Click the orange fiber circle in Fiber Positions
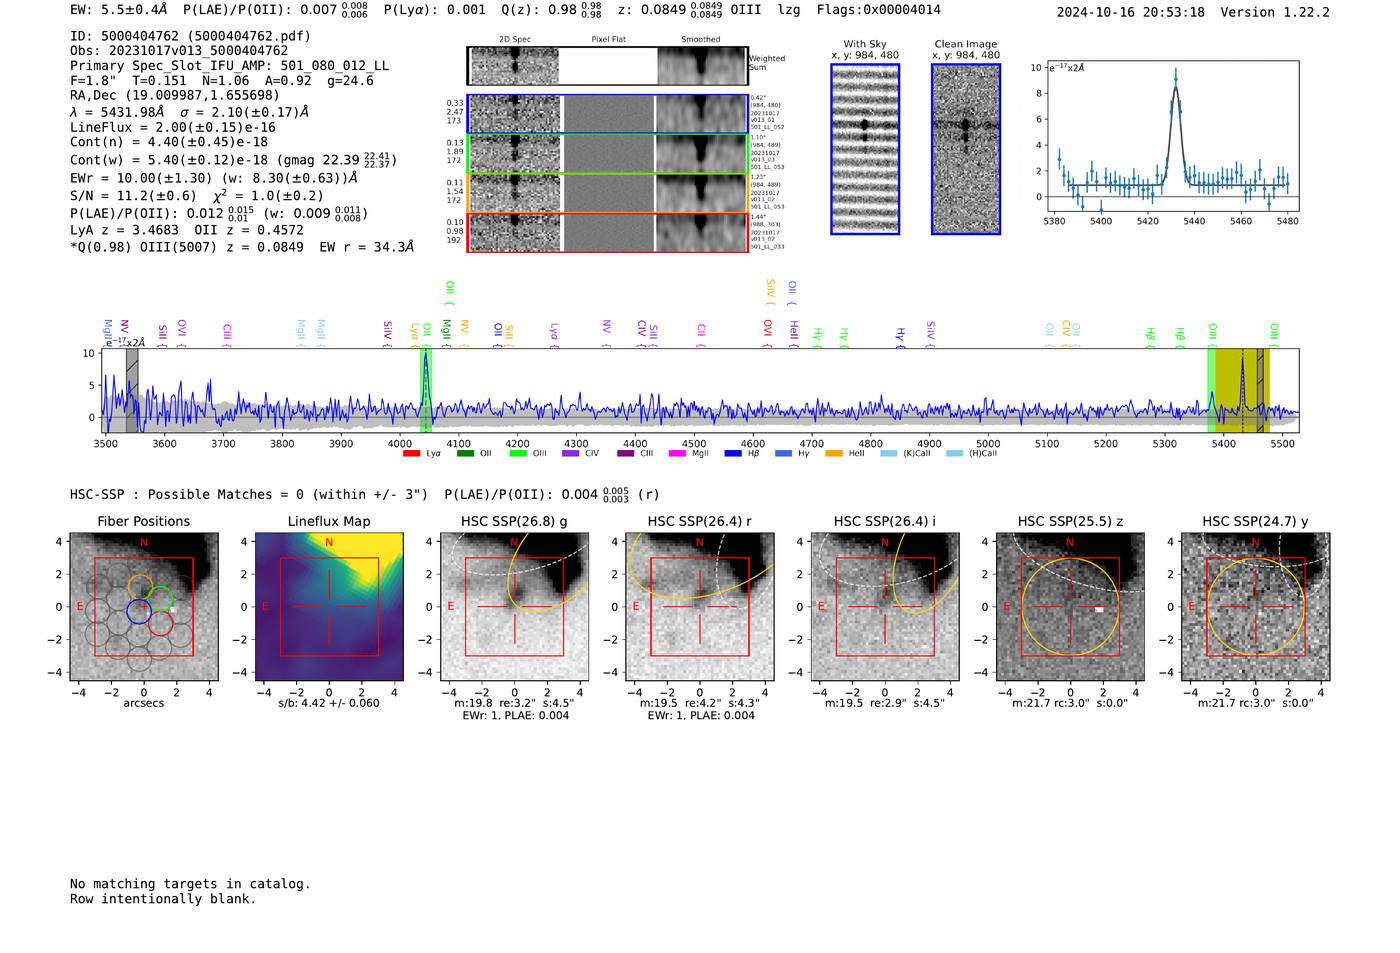The height and width of the screenshot is (953, 1400). coord(140,587)
